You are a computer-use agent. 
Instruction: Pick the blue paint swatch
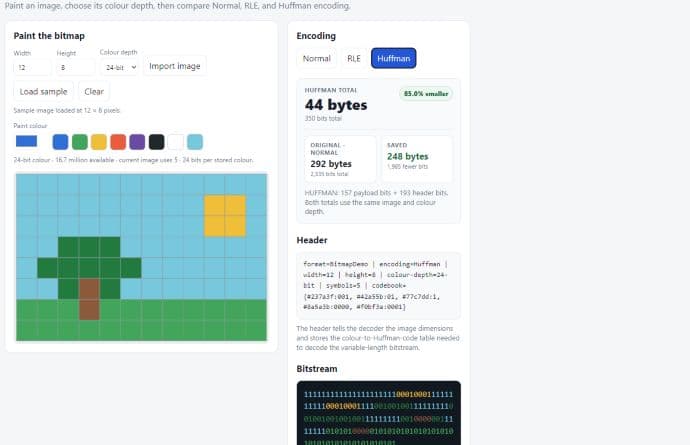click(x=60, y=142)
